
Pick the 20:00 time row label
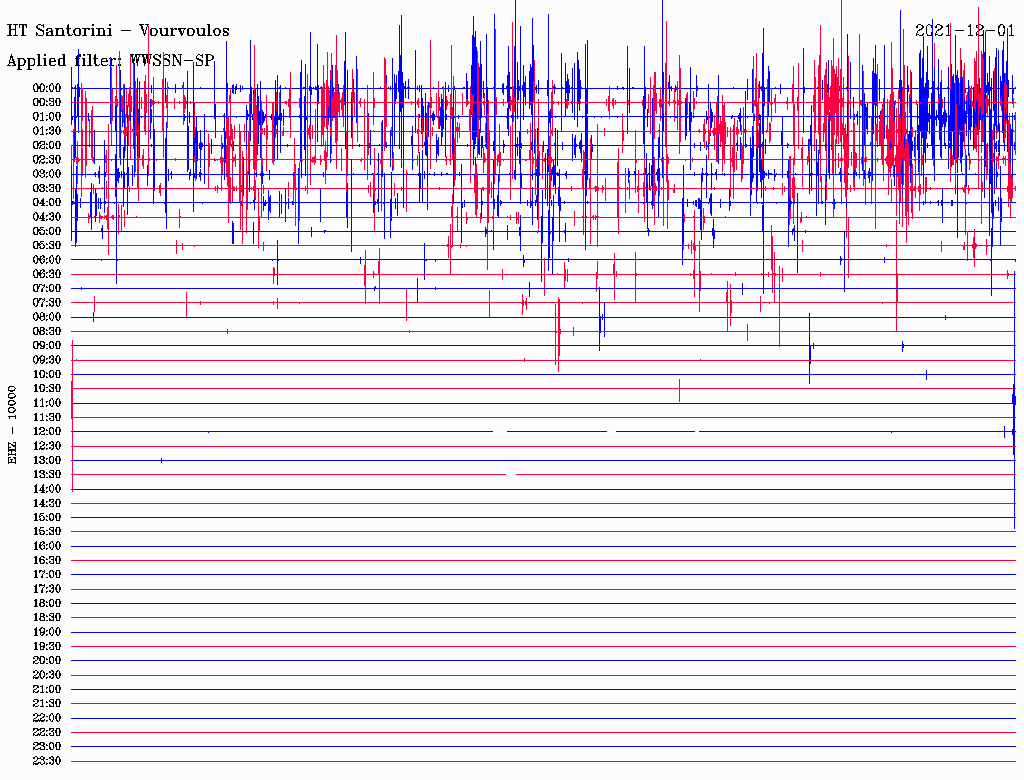pyautogui.click(x=48, y=661)
